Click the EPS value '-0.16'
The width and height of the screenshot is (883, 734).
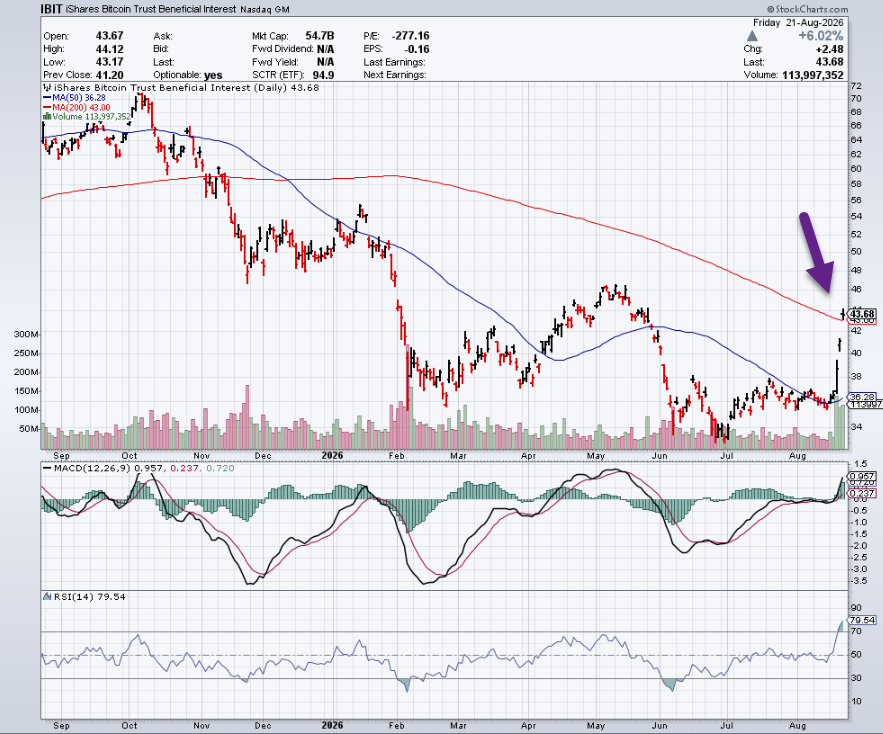click(417, 49)
